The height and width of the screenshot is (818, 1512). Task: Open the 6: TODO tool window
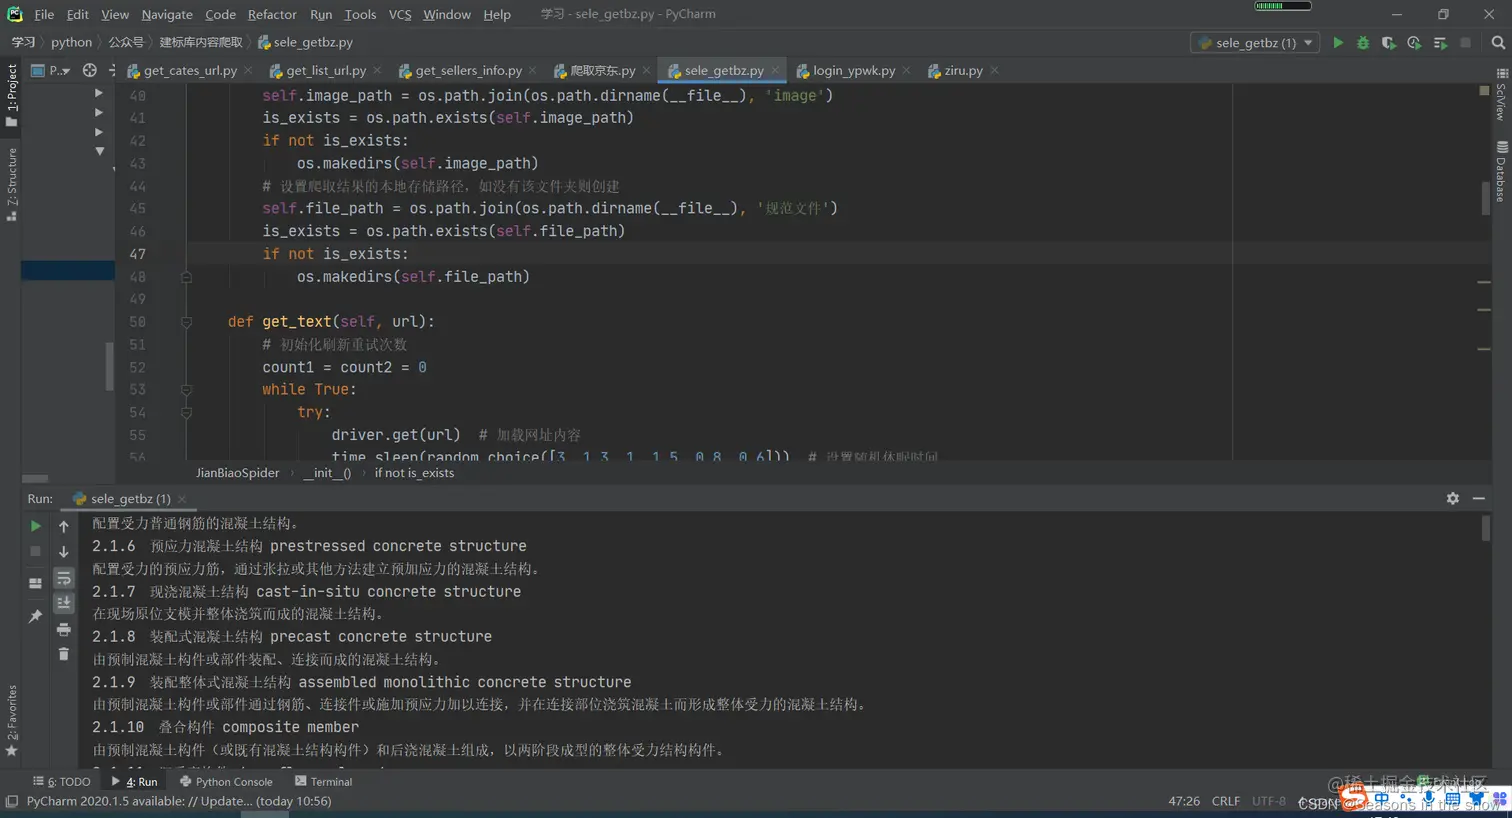(62, 782)
